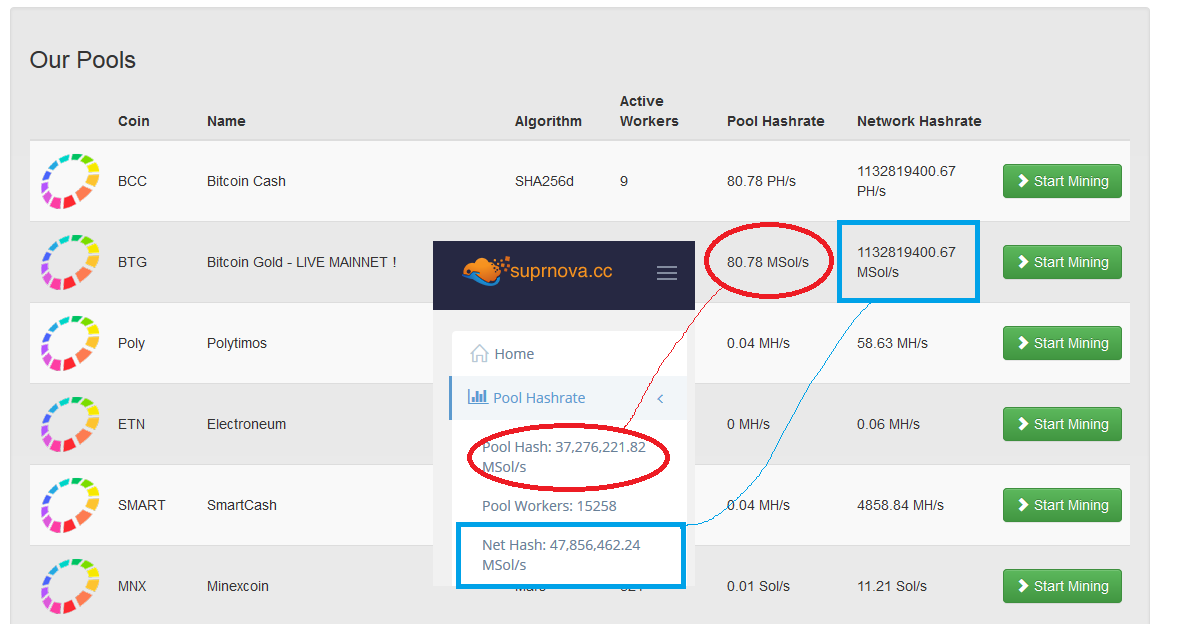Click the Minexcoin coin logo icon

pos(69,586)
